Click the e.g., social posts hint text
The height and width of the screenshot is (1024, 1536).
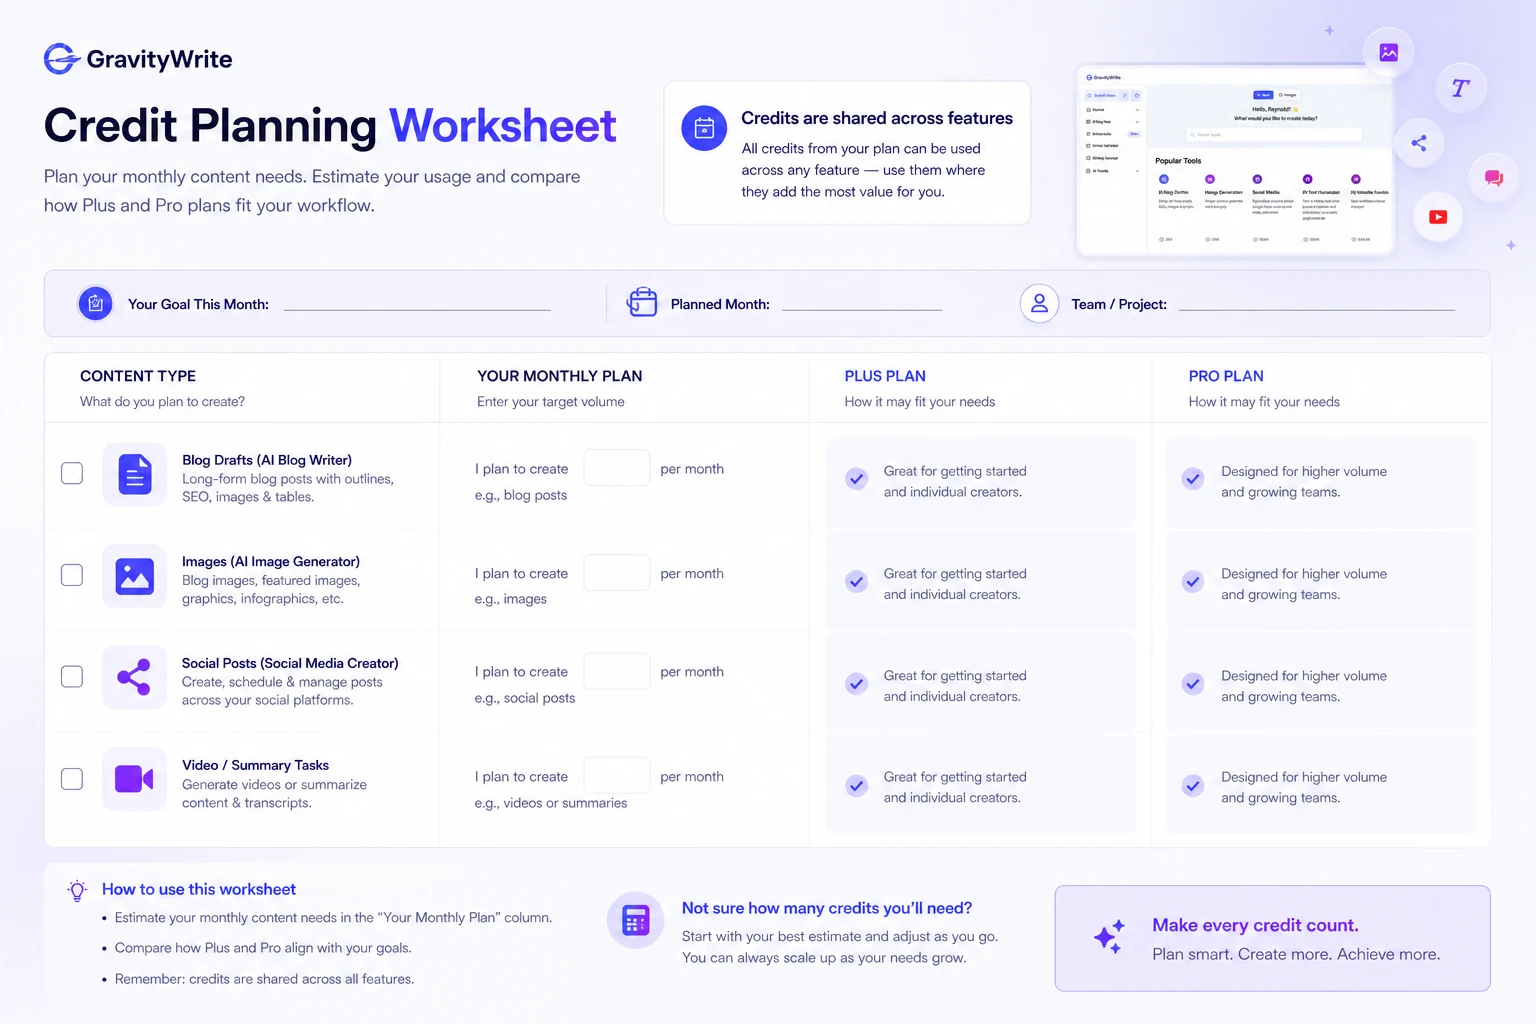(x=525, y=698)
